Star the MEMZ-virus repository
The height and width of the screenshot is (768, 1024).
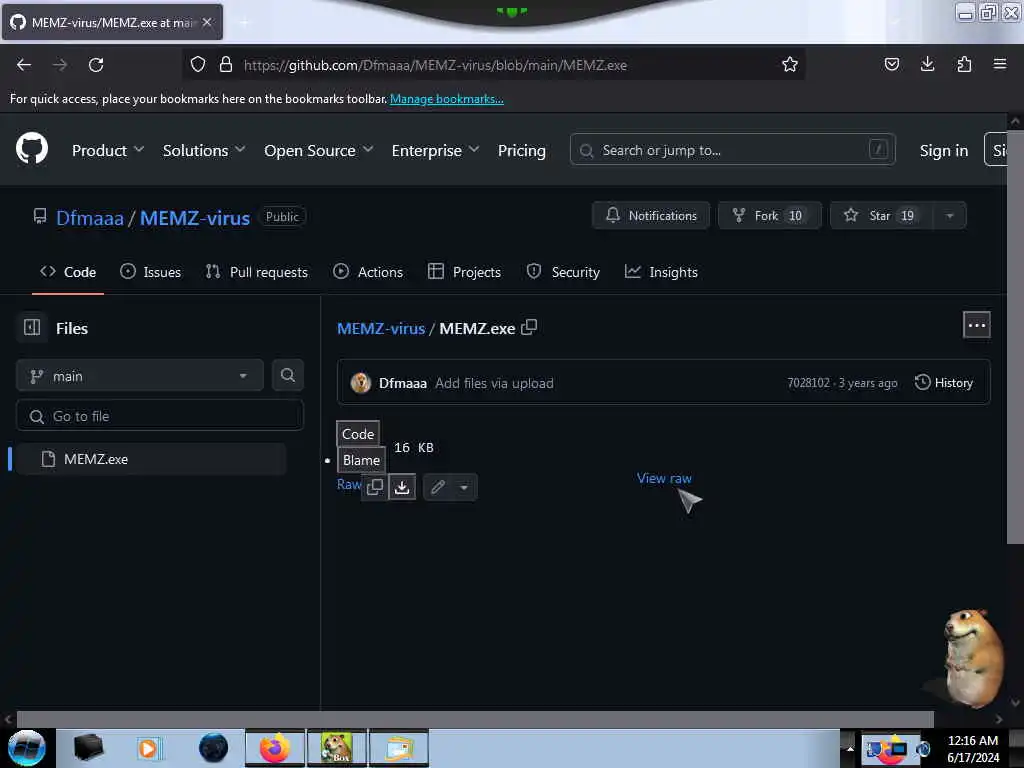882,216
